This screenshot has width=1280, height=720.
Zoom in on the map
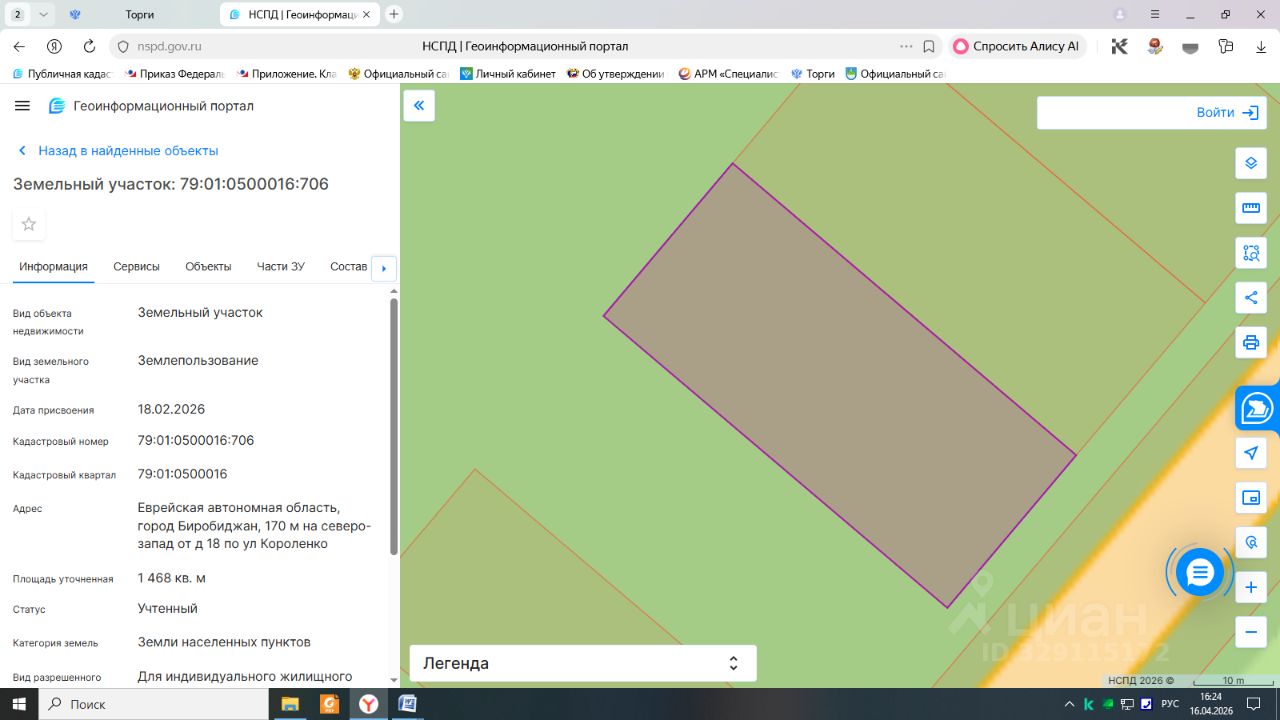(x=1251, y=587)
